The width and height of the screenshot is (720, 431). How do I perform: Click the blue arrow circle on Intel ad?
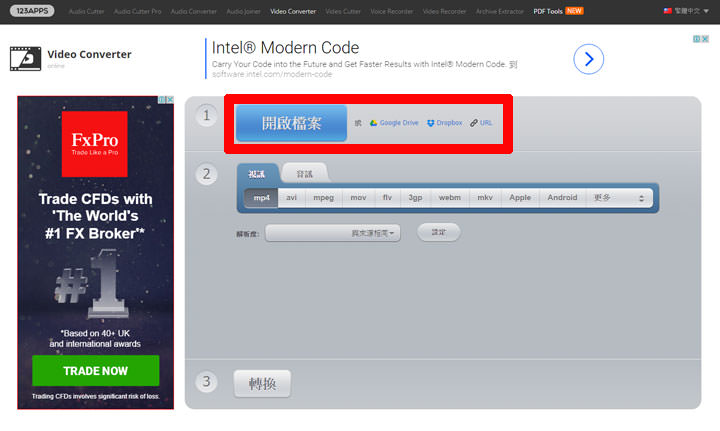(588, 59)
